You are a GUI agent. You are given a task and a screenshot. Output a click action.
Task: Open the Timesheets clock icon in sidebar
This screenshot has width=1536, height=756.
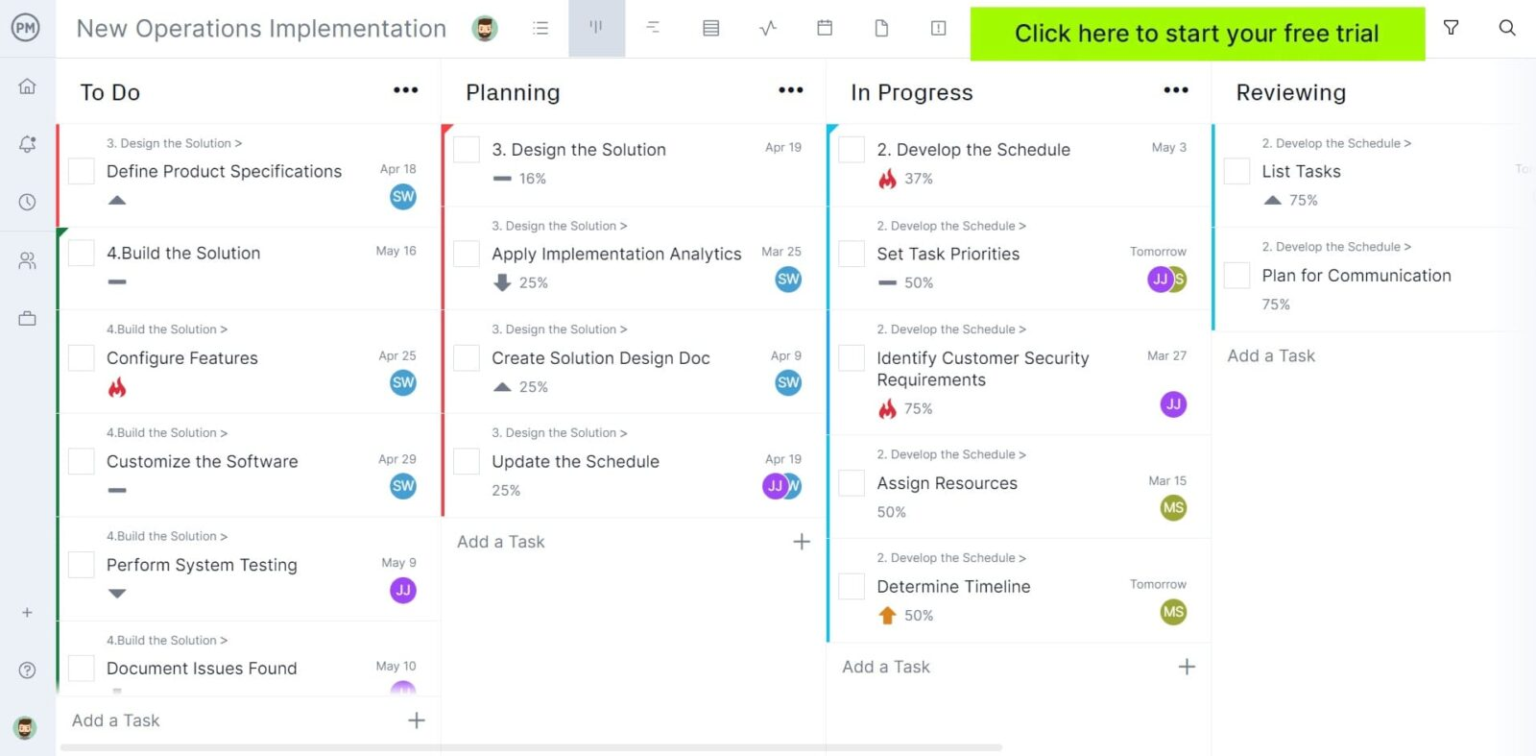pyautogui.click(x=27, y=201)
